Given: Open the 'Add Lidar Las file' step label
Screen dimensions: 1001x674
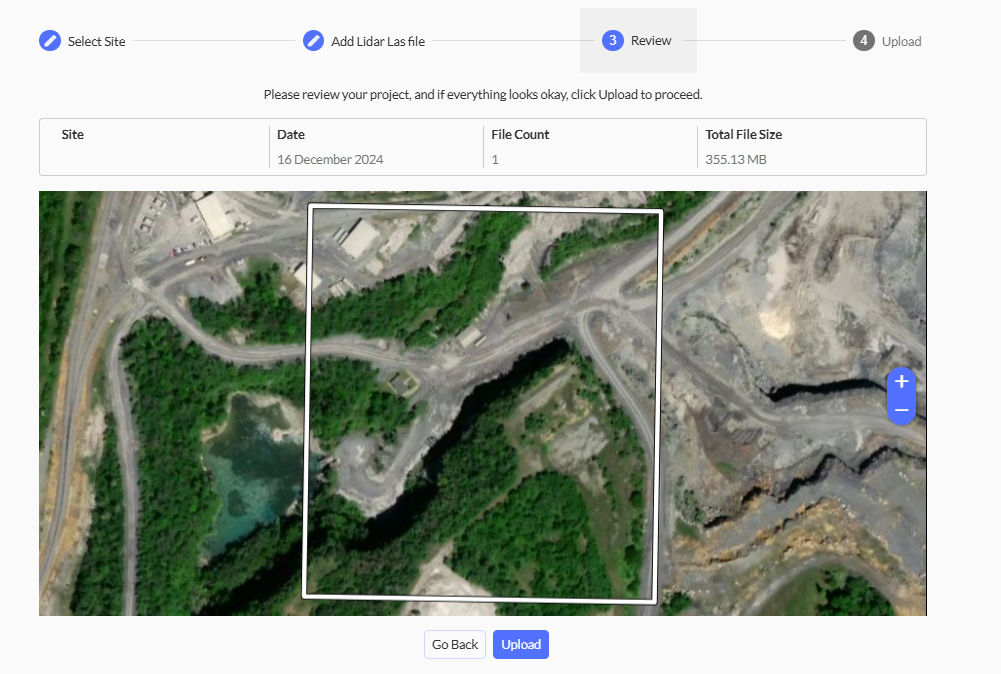Looking at the screenshot, I should (x=378, y=41).
